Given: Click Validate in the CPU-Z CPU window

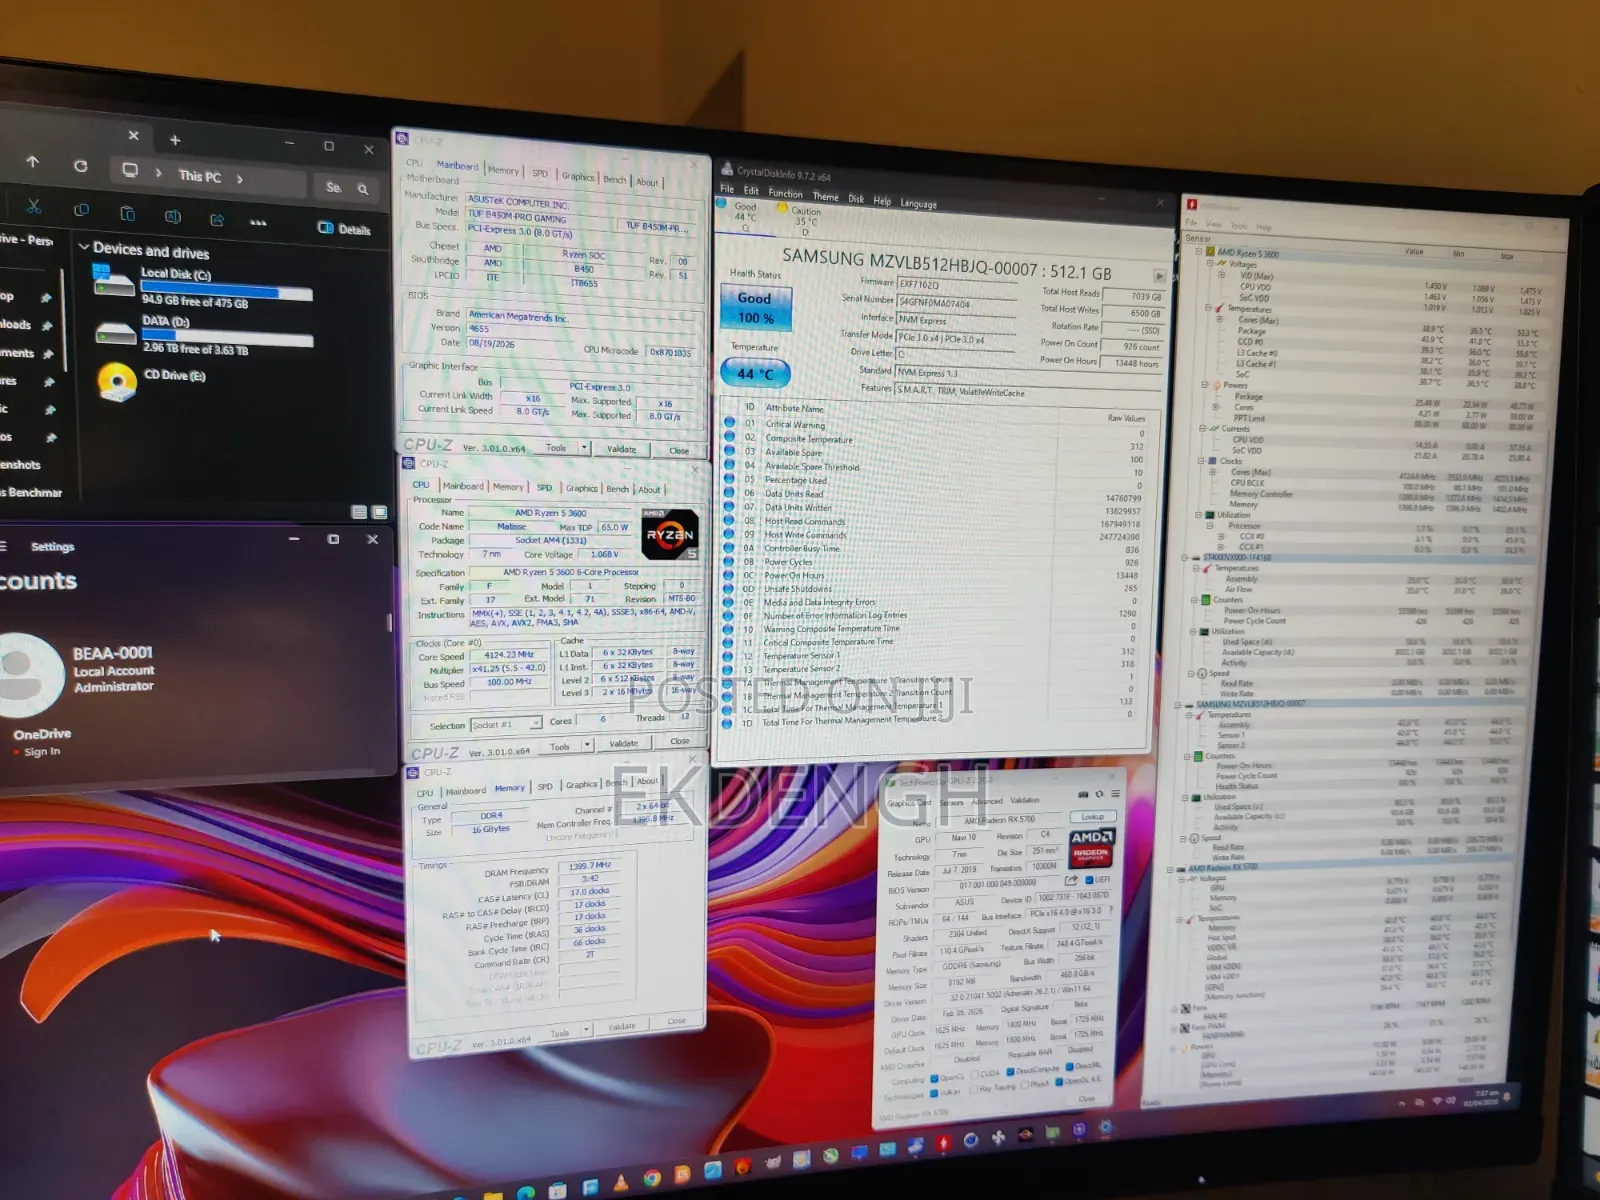Looking at the screenshot, I should (x=624, y=744).
